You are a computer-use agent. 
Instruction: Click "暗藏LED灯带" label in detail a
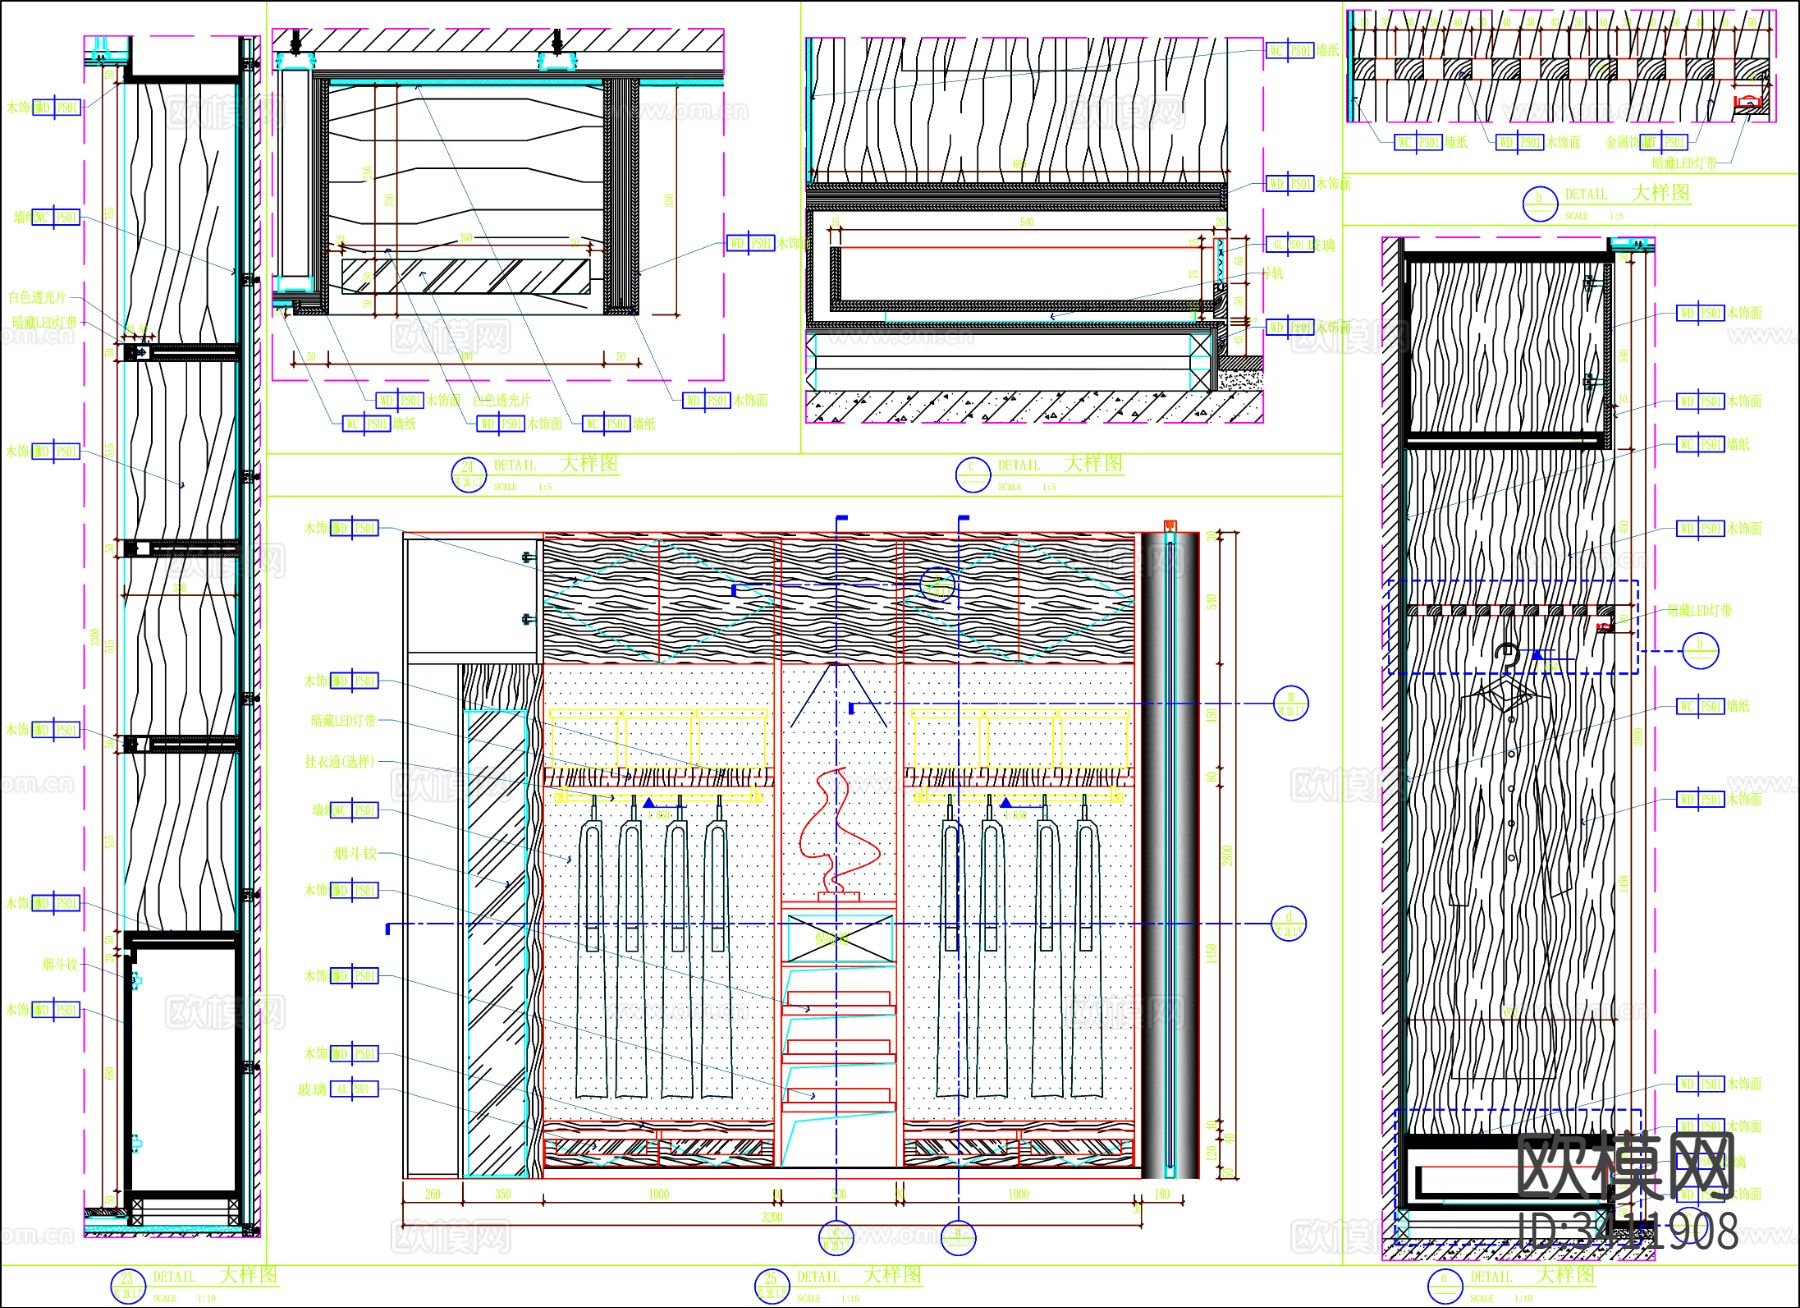point(1700,610)
